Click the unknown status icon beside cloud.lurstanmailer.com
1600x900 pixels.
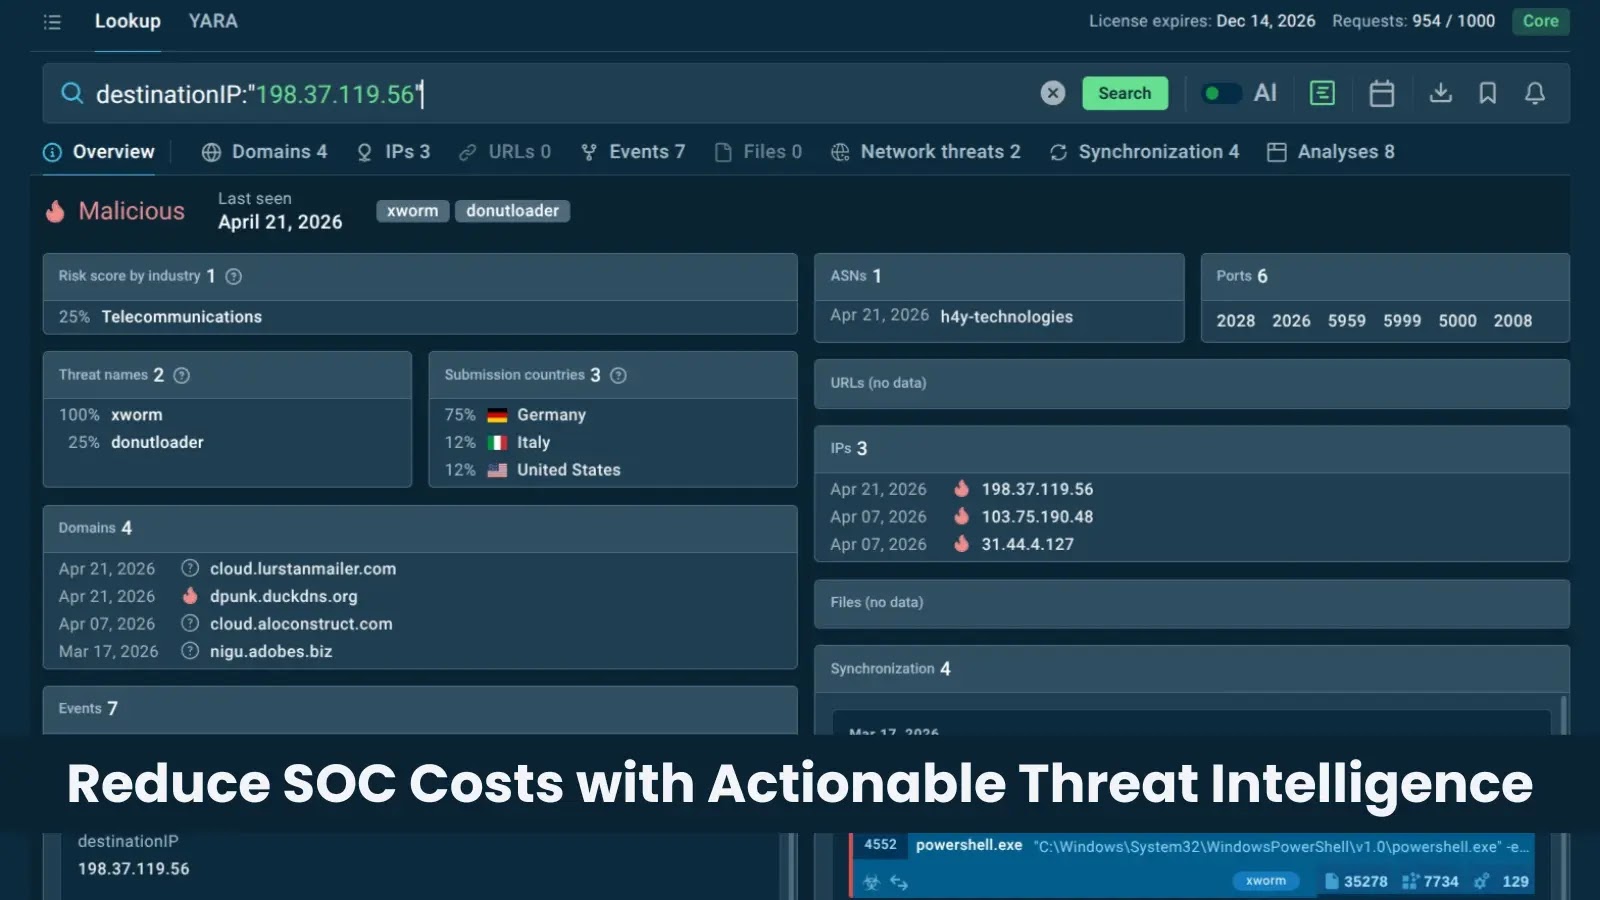190,569
